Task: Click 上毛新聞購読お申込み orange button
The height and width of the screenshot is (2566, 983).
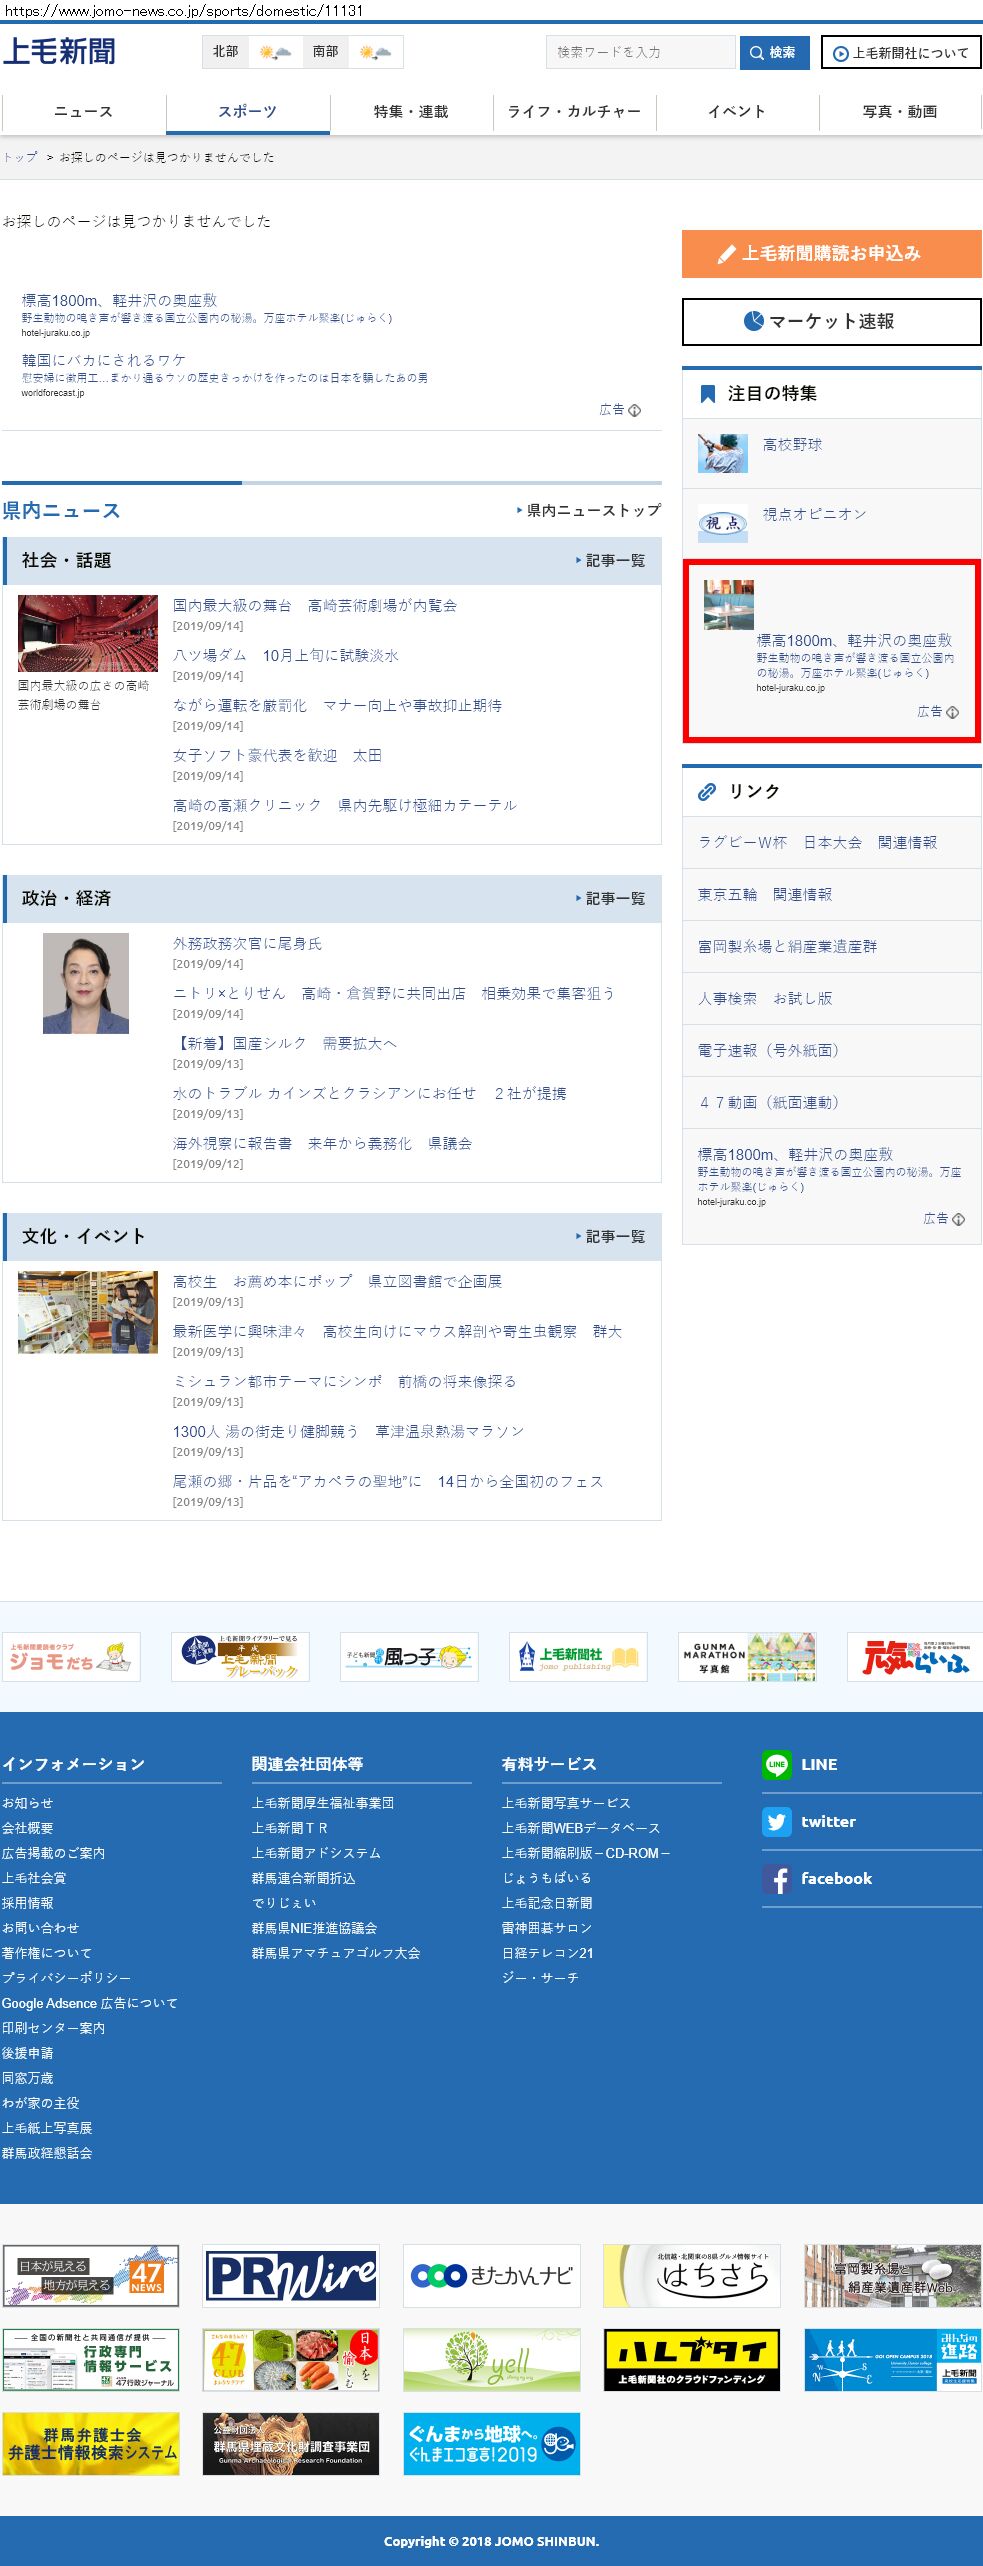Action: [x=831, y=254]
